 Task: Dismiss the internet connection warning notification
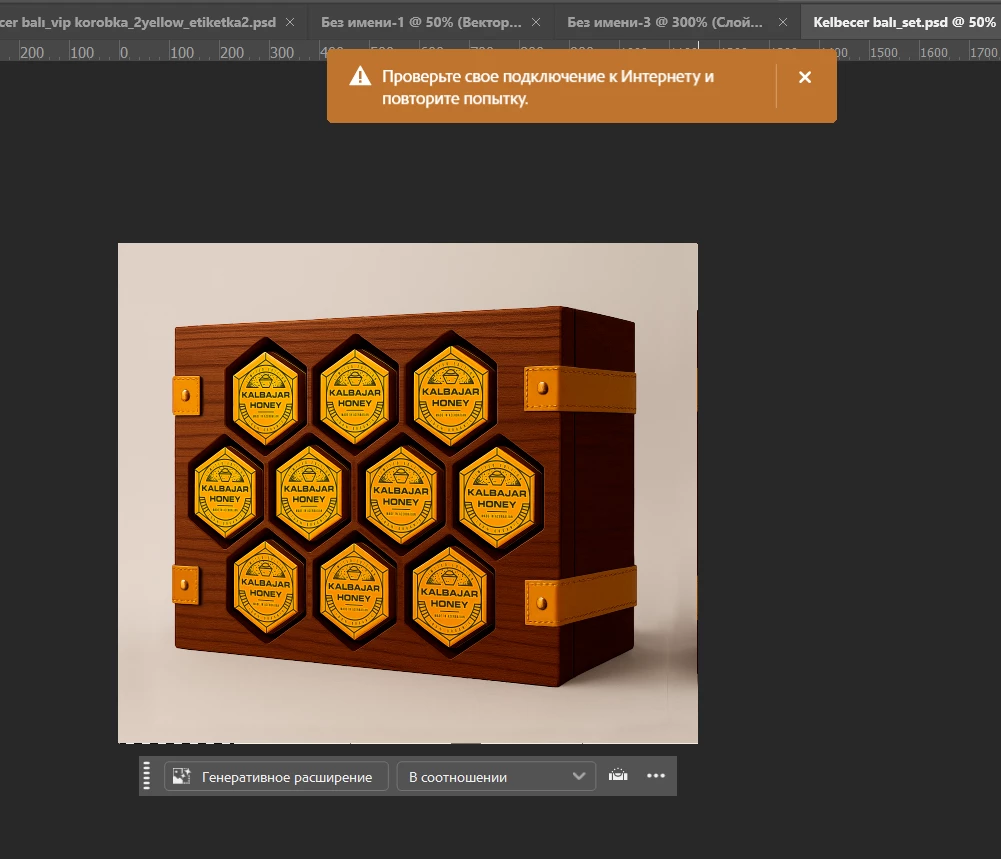coord(805,77)
